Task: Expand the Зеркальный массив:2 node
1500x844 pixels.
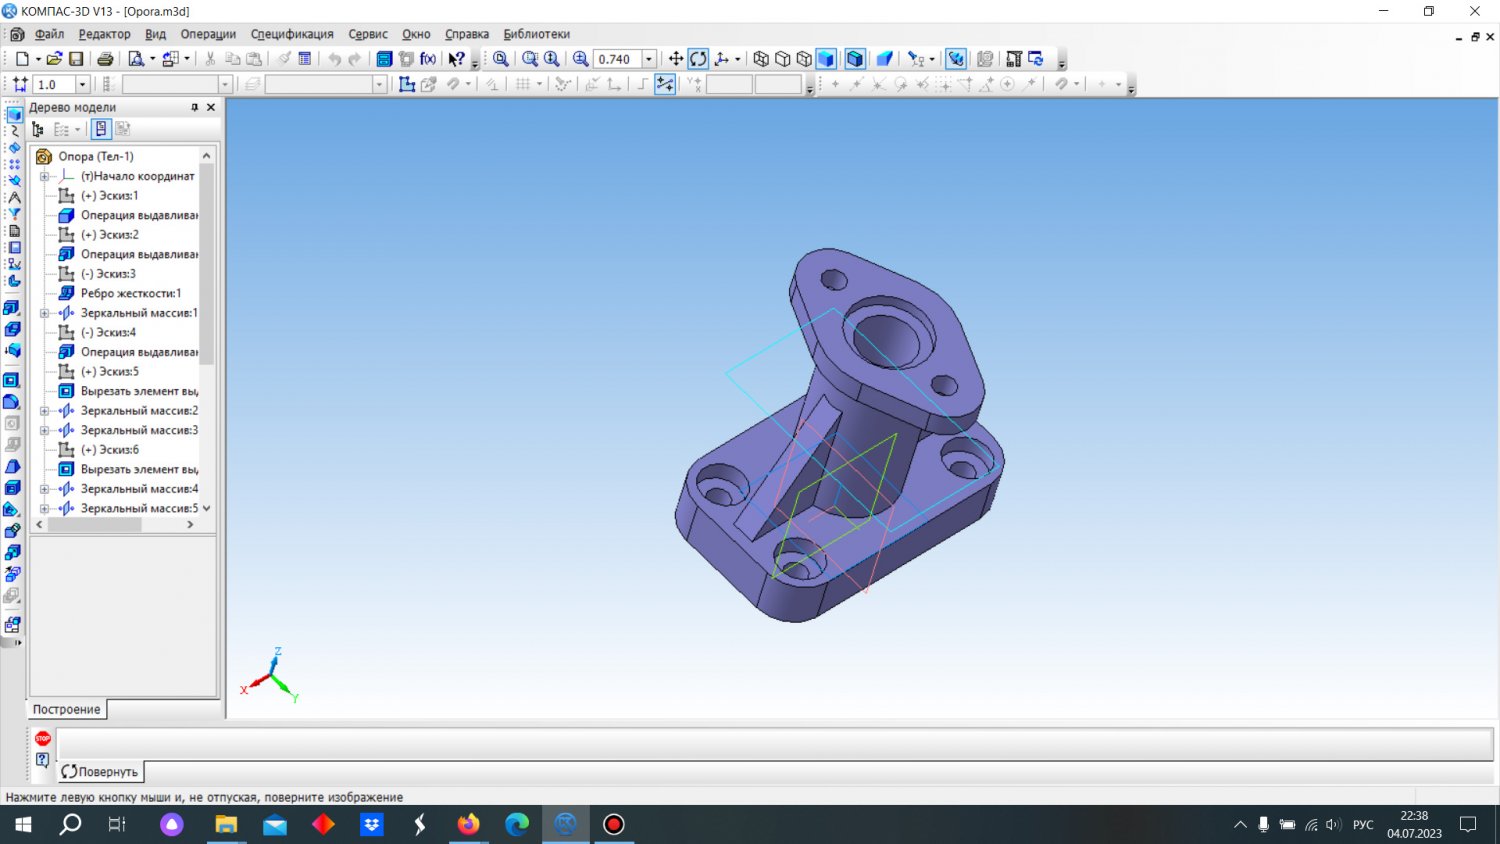Action: click(x=44, y=411)
